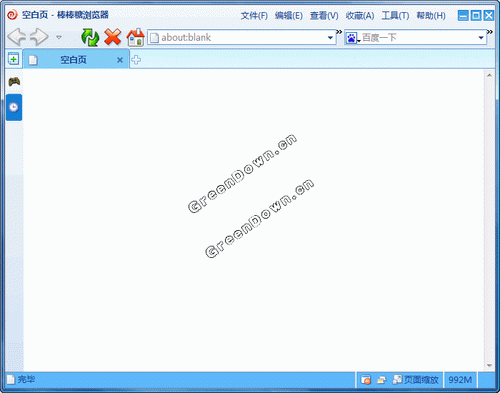This screenshot has width=500, height=393.
Task: Refresh the page with green arrows icon
Action: click(x=90, y=37)
